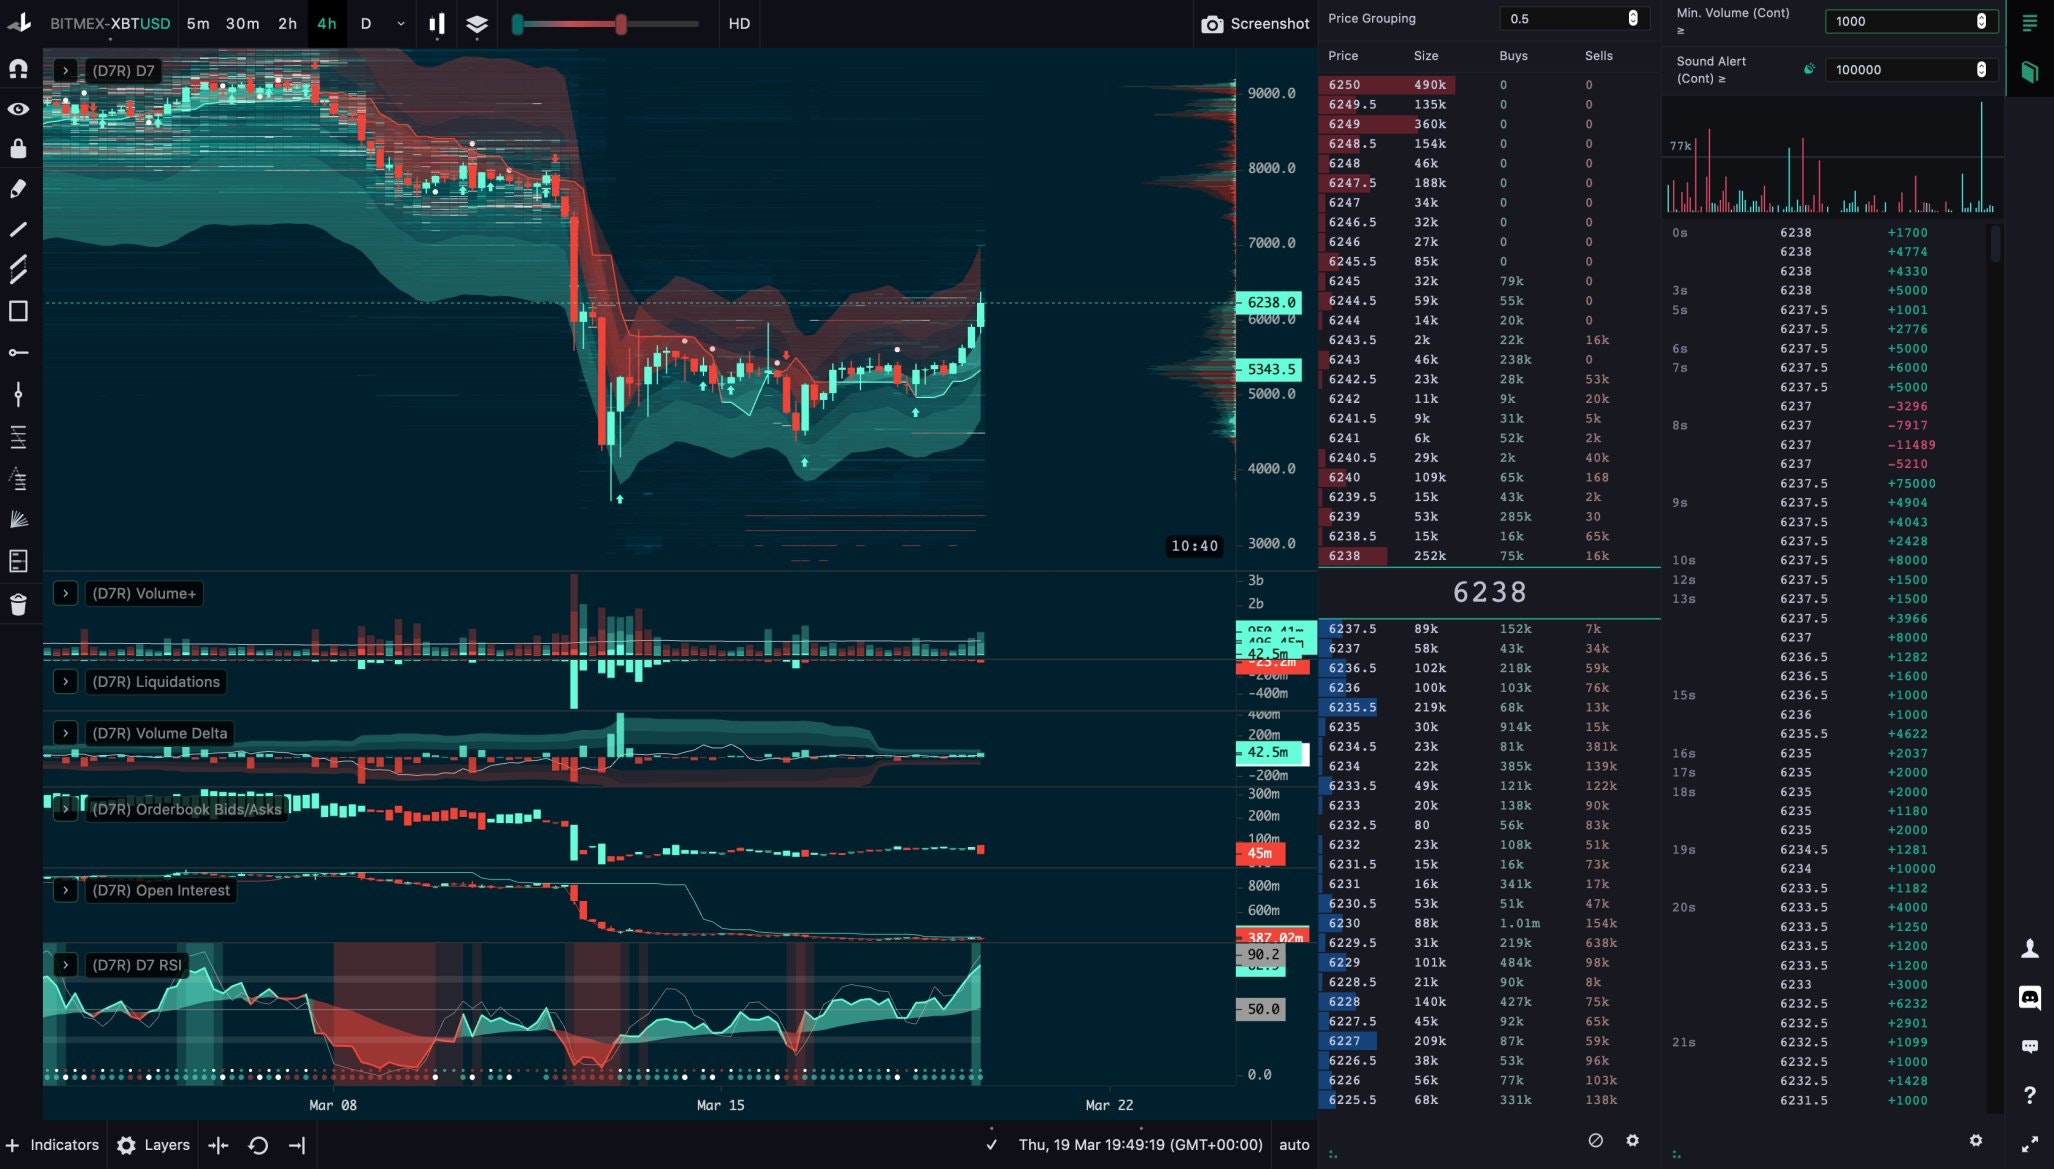
Task: Toggle D7R Volume Delta panel visibility
Action: pos(63,732)
